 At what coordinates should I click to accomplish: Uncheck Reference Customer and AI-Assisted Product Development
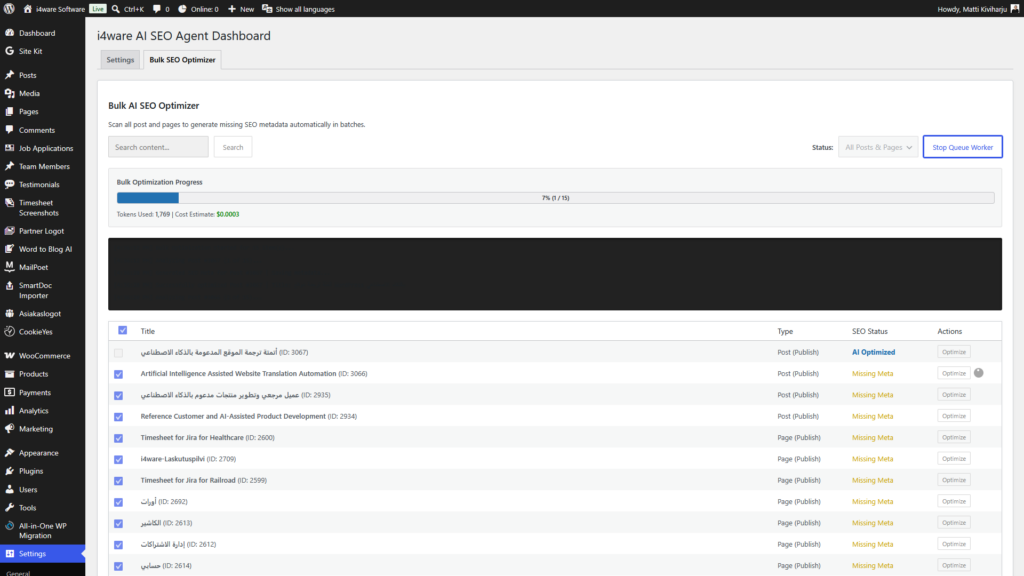(118, 417)
